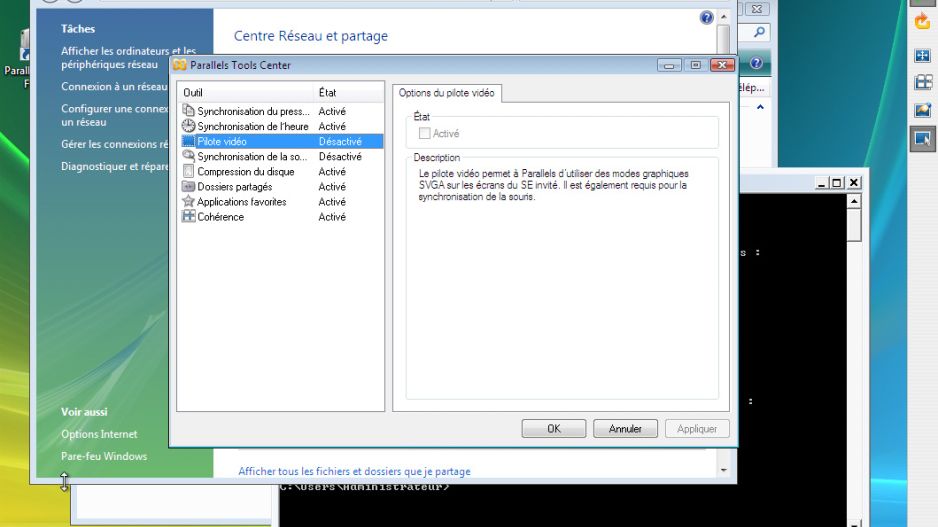The width and height of the screenshot is (938, 527).
Task: Sort list by the État column header
Action: (348, 93)
